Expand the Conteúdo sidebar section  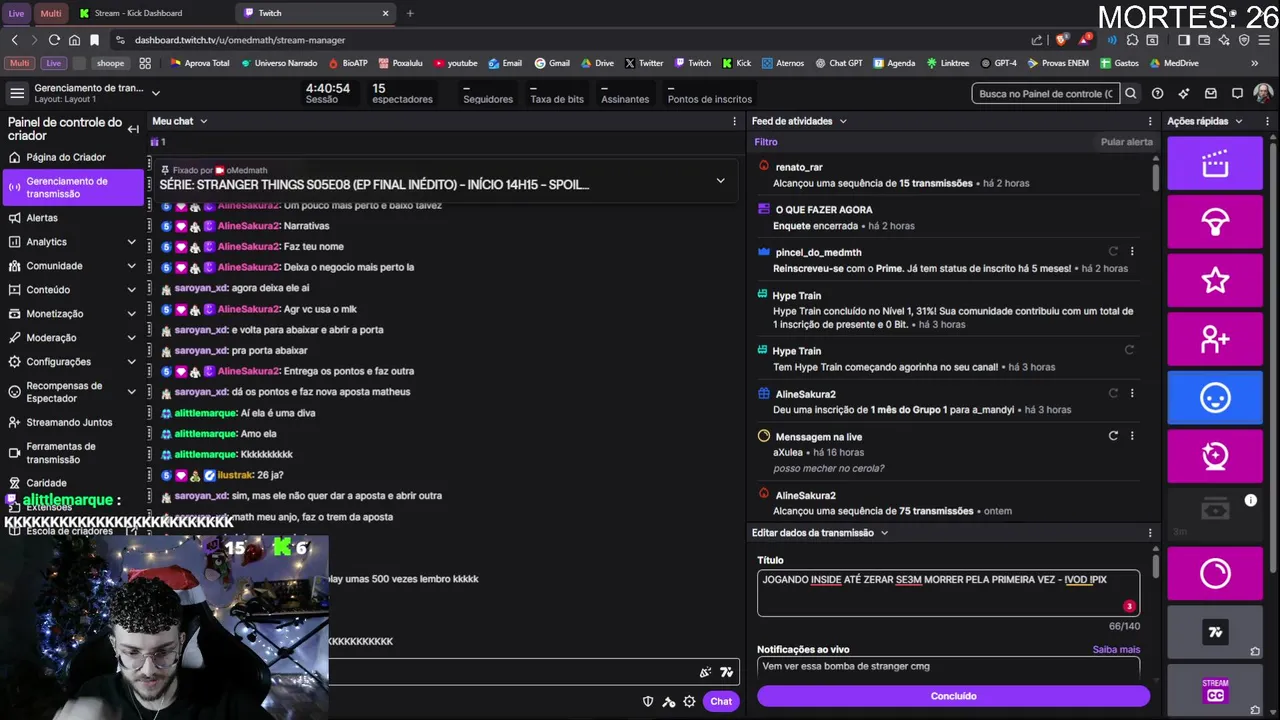point(131,290)
